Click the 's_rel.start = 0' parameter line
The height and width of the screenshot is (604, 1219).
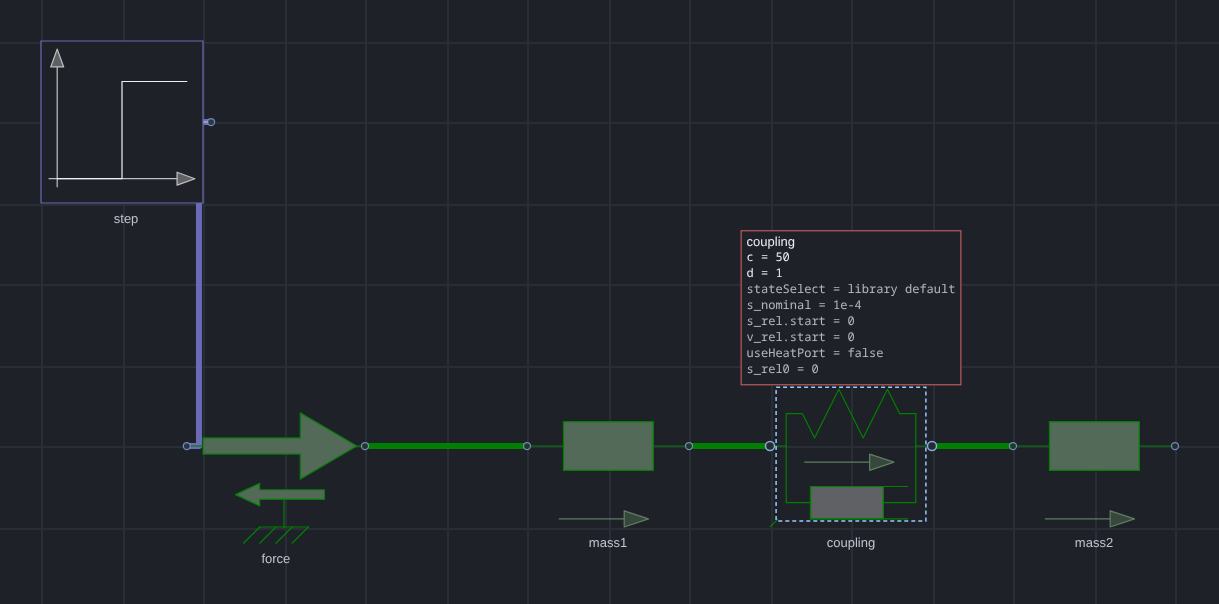coord(801,321)
